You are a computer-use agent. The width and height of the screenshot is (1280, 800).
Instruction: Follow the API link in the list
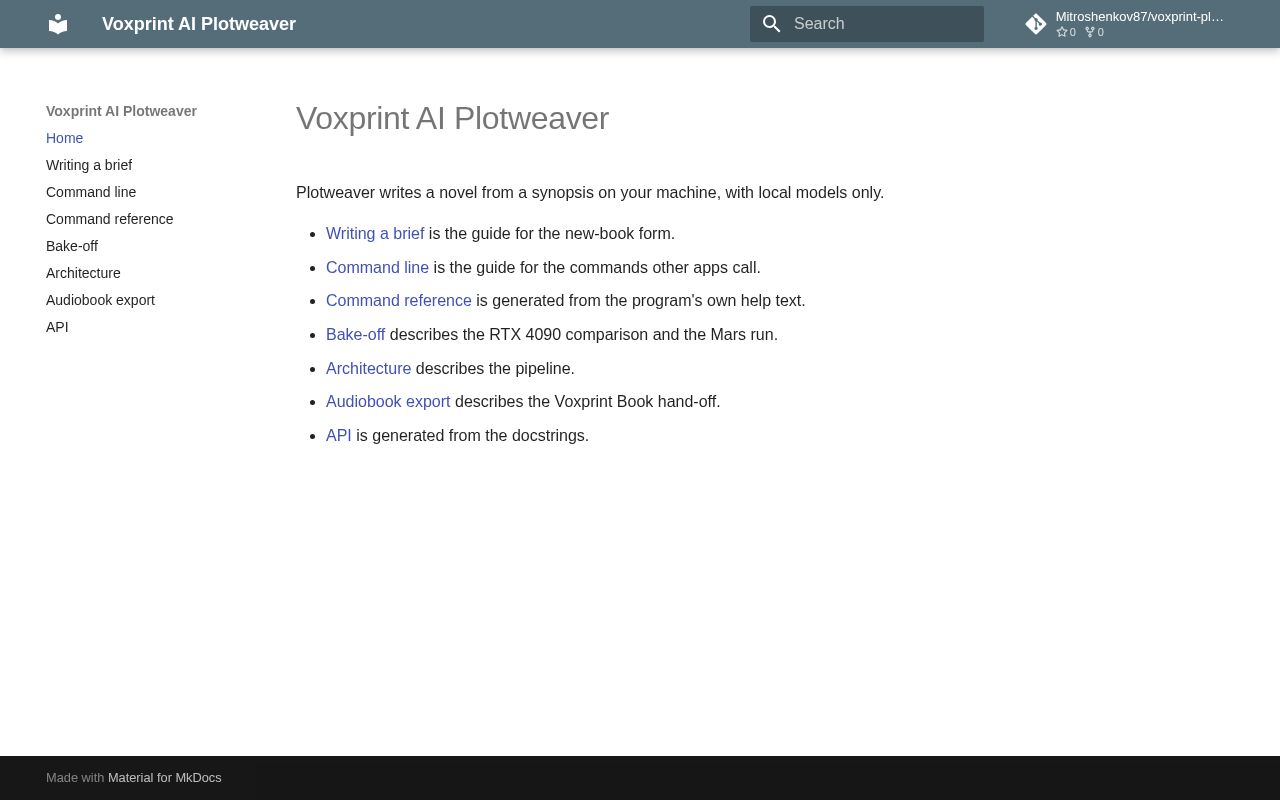click(339, 436)
